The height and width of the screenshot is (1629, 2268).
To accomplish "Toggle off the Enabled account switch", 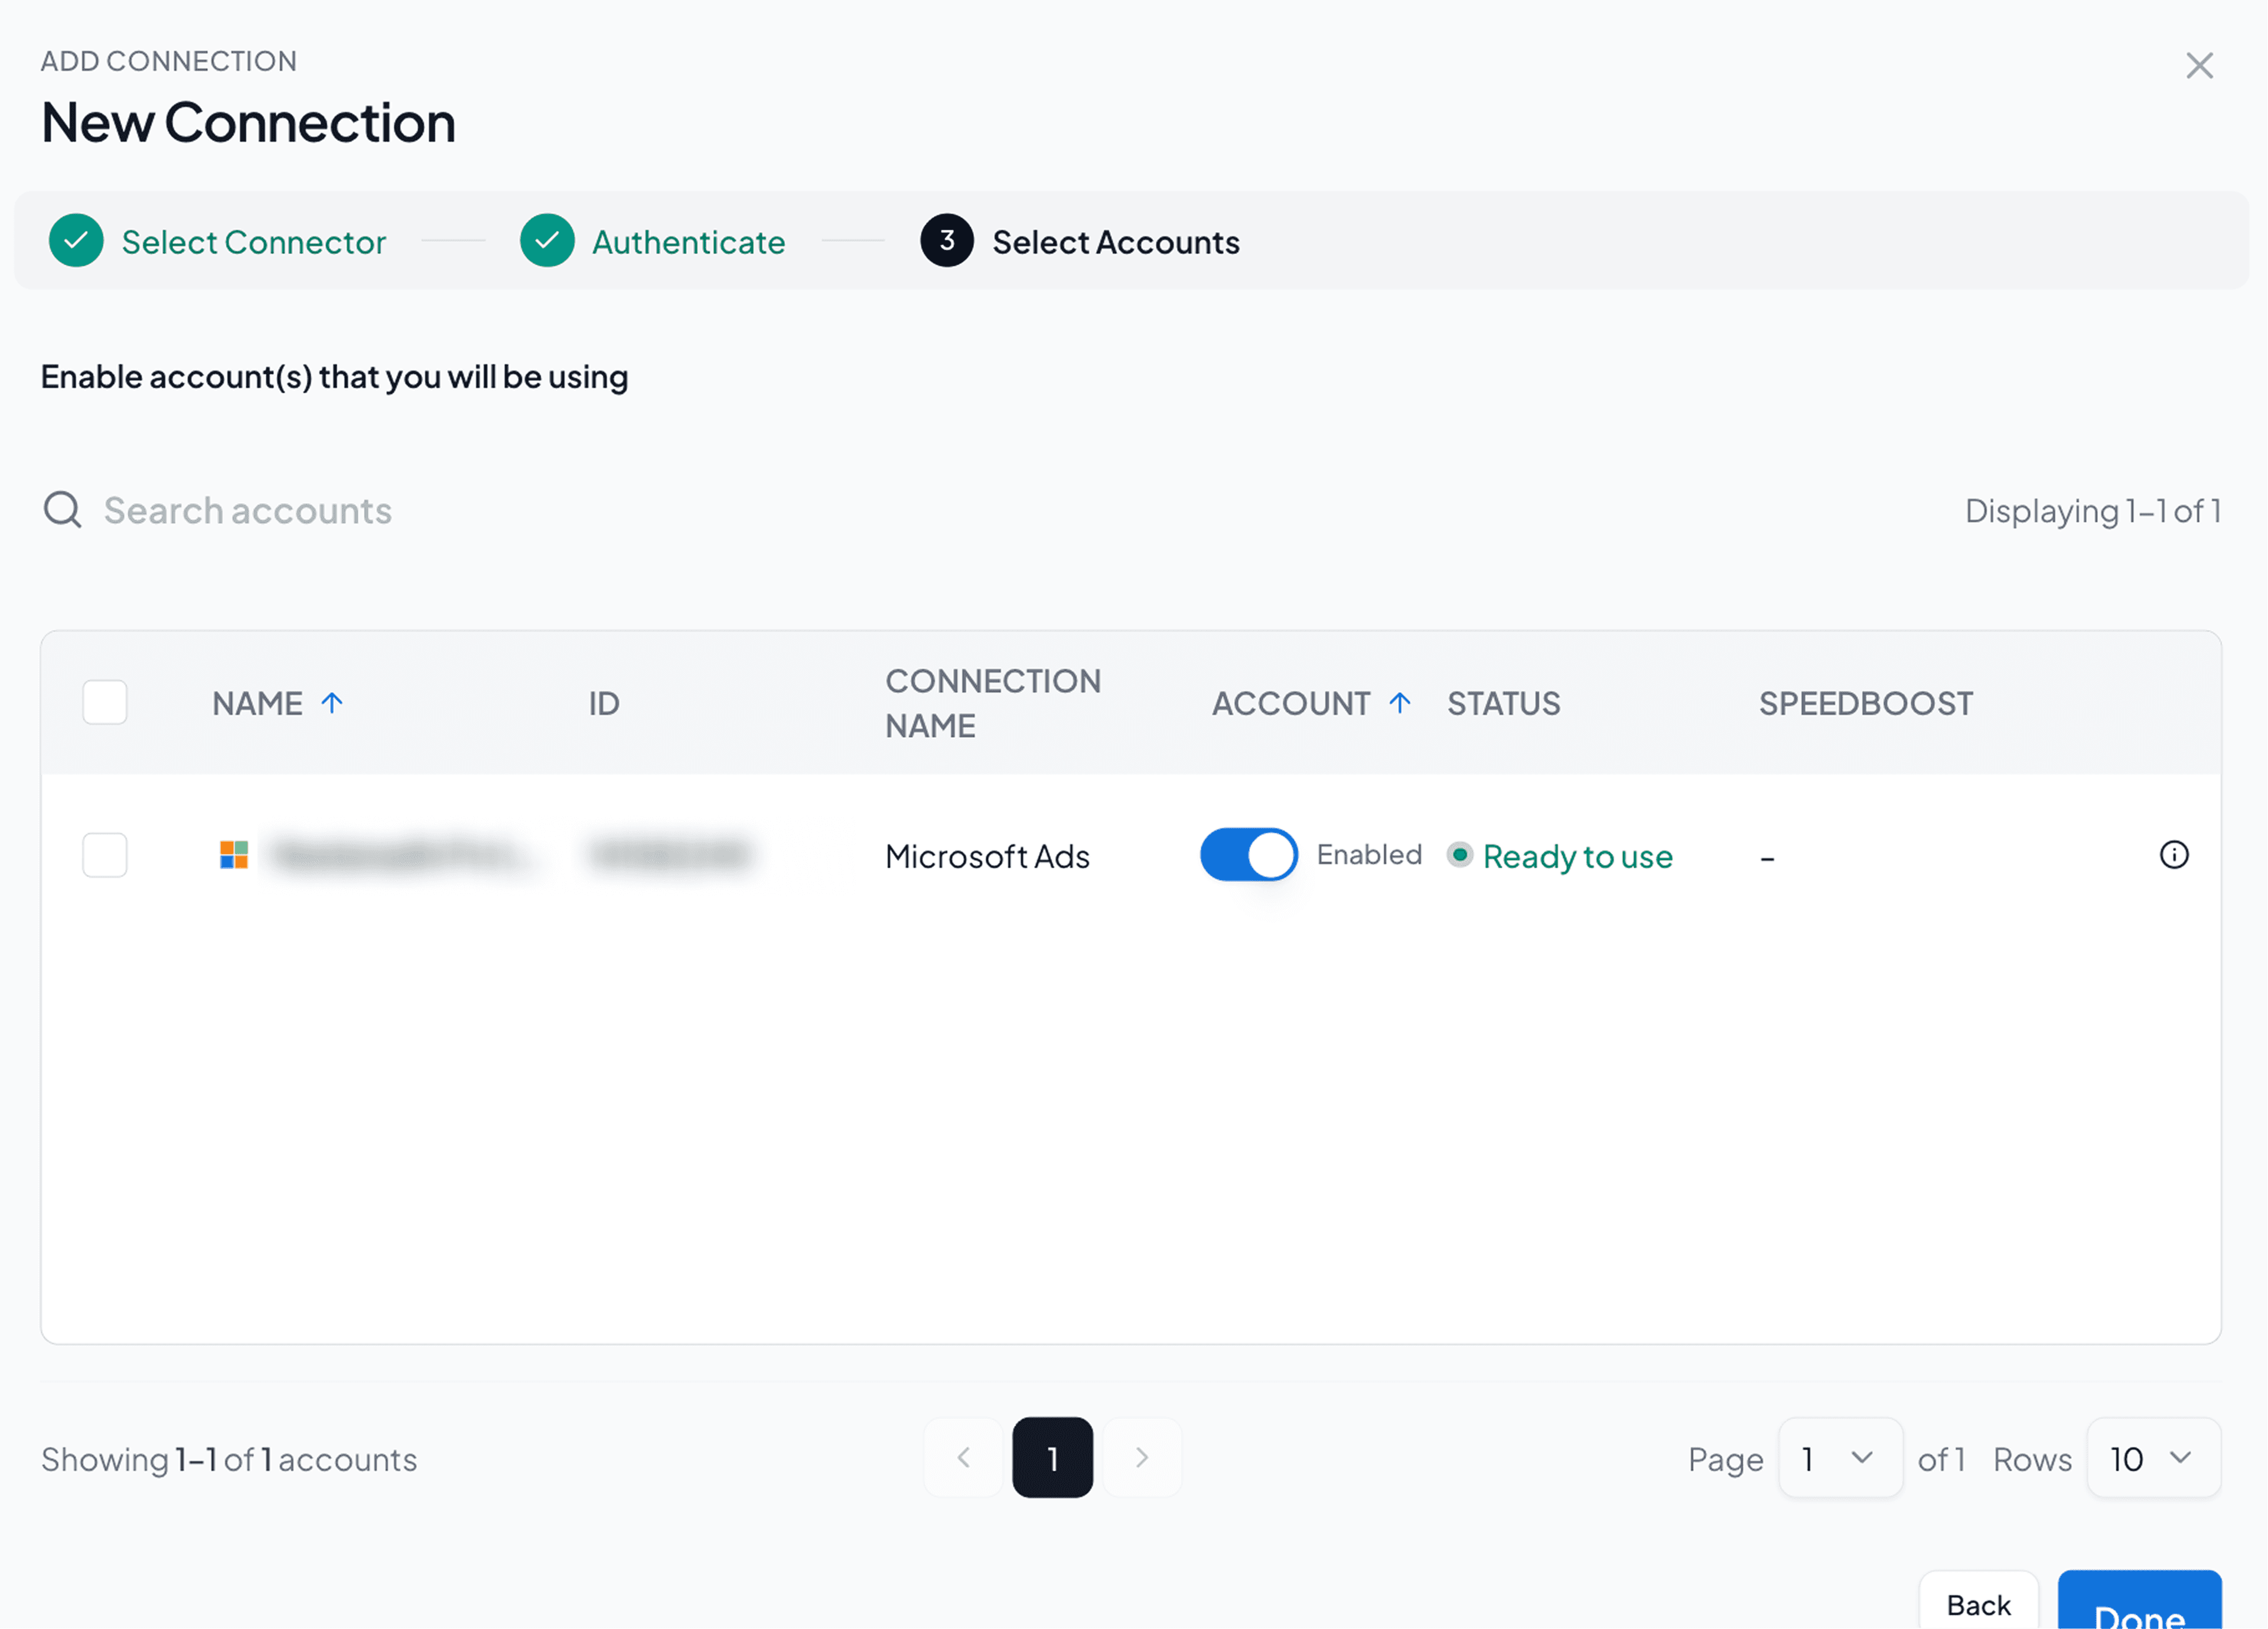I will point(1249,855).
